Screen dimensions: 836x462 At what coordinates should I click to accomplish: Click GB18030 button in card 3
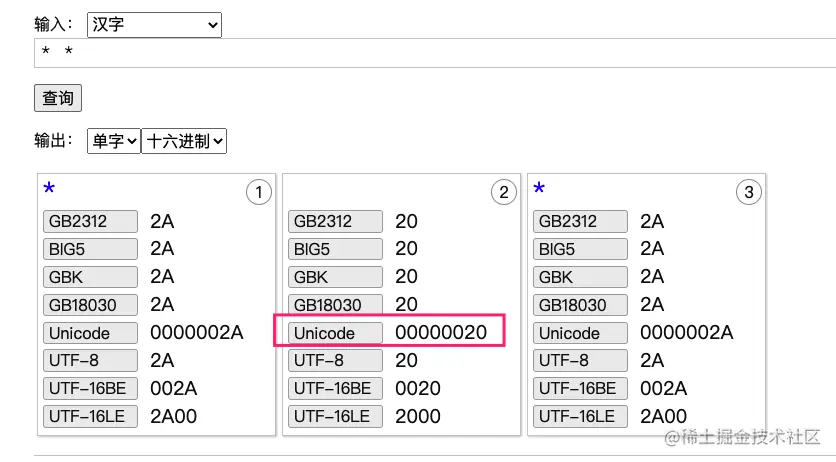point(580,305)
